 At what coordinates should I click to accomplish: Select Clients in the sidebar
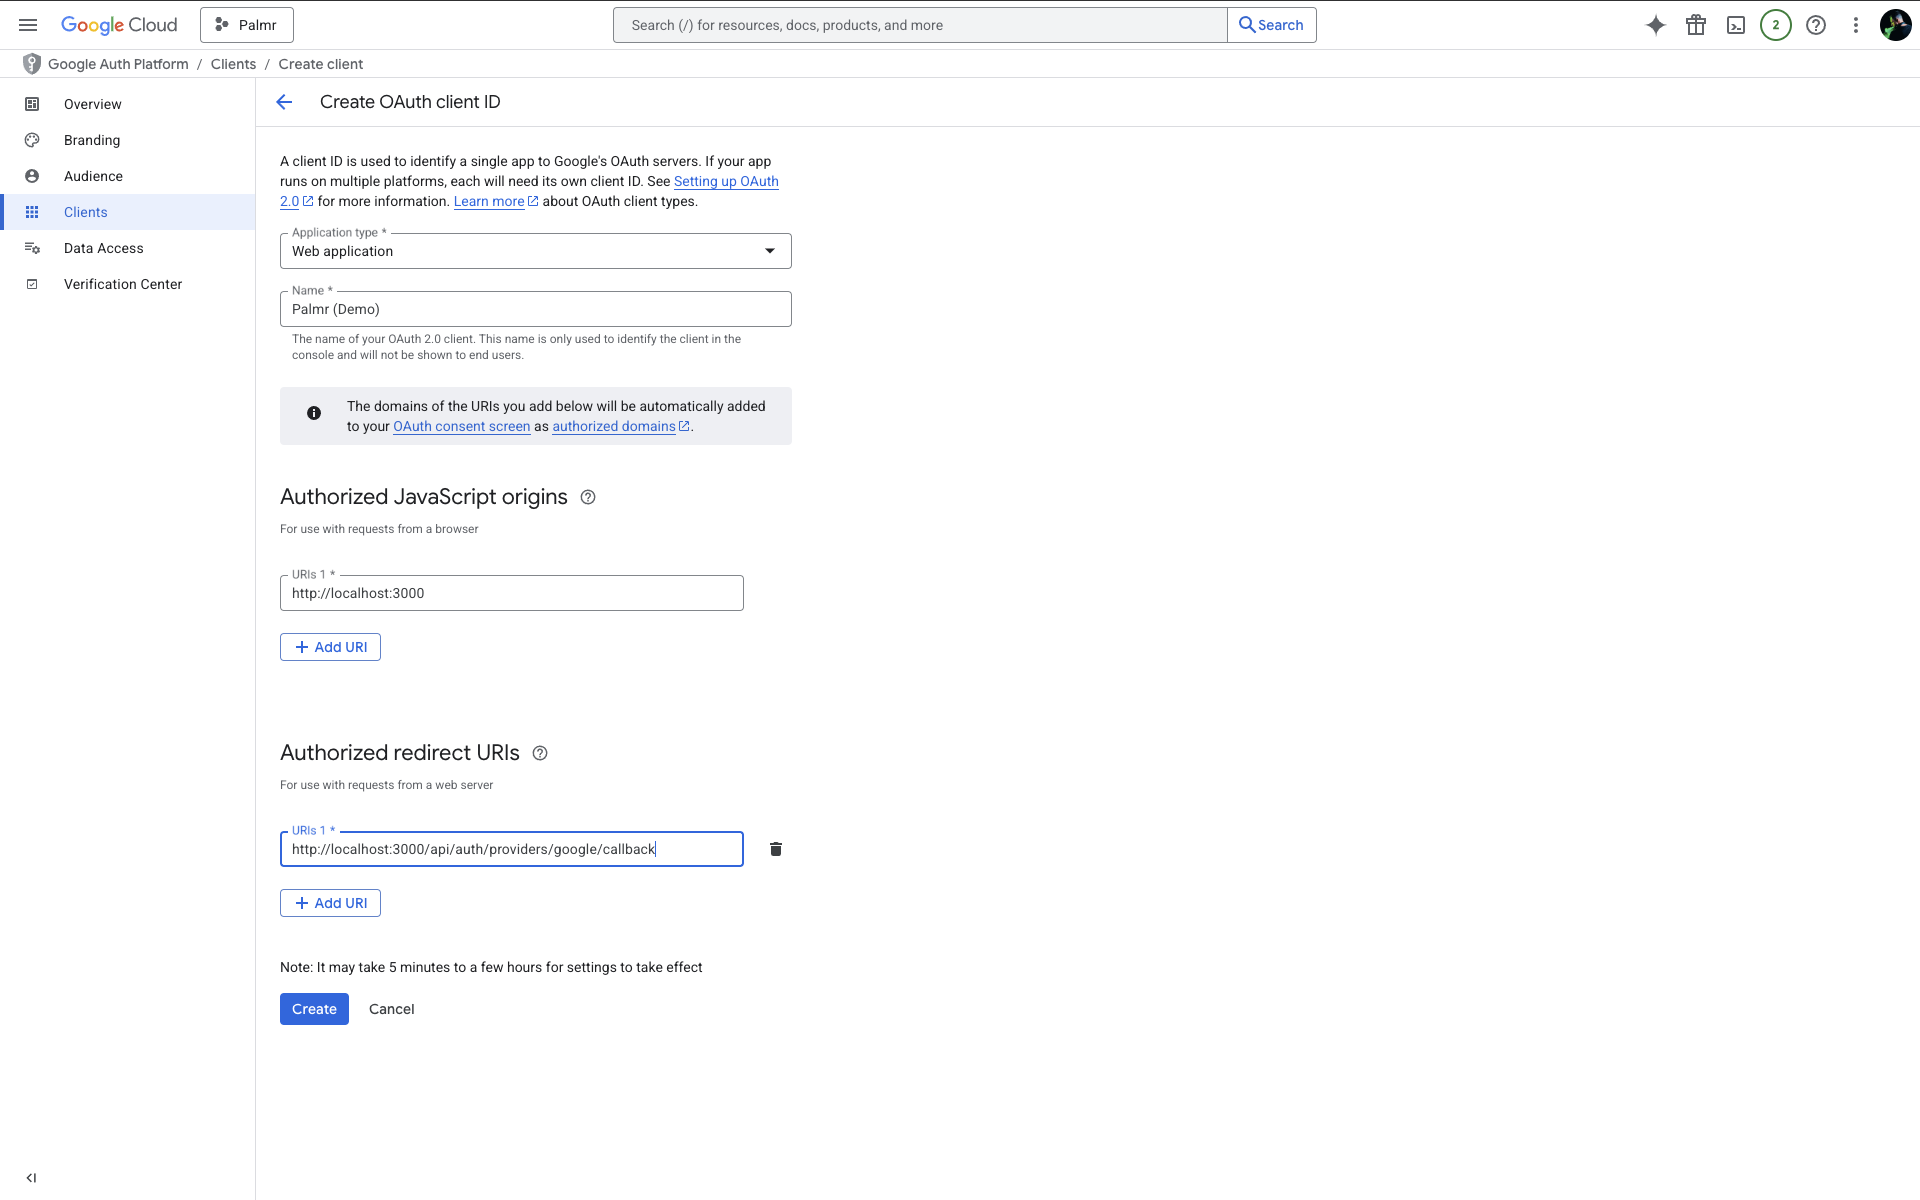coord(128,212)
